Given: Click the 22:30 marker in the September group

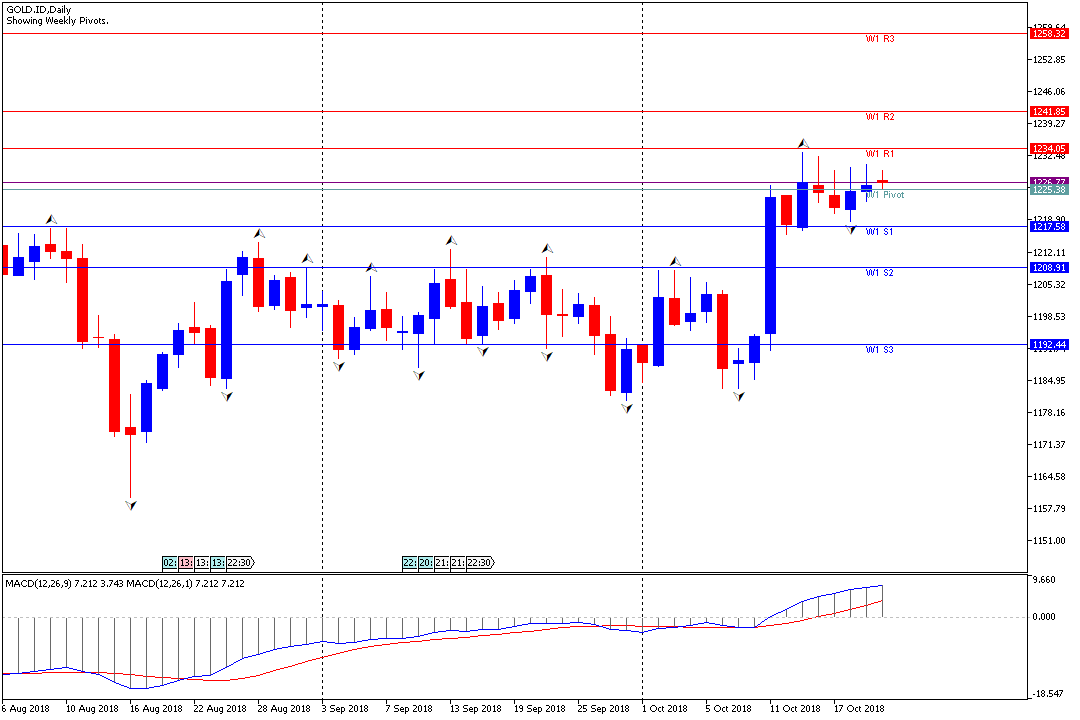Looking at the screenshot, I should [480, 563].
